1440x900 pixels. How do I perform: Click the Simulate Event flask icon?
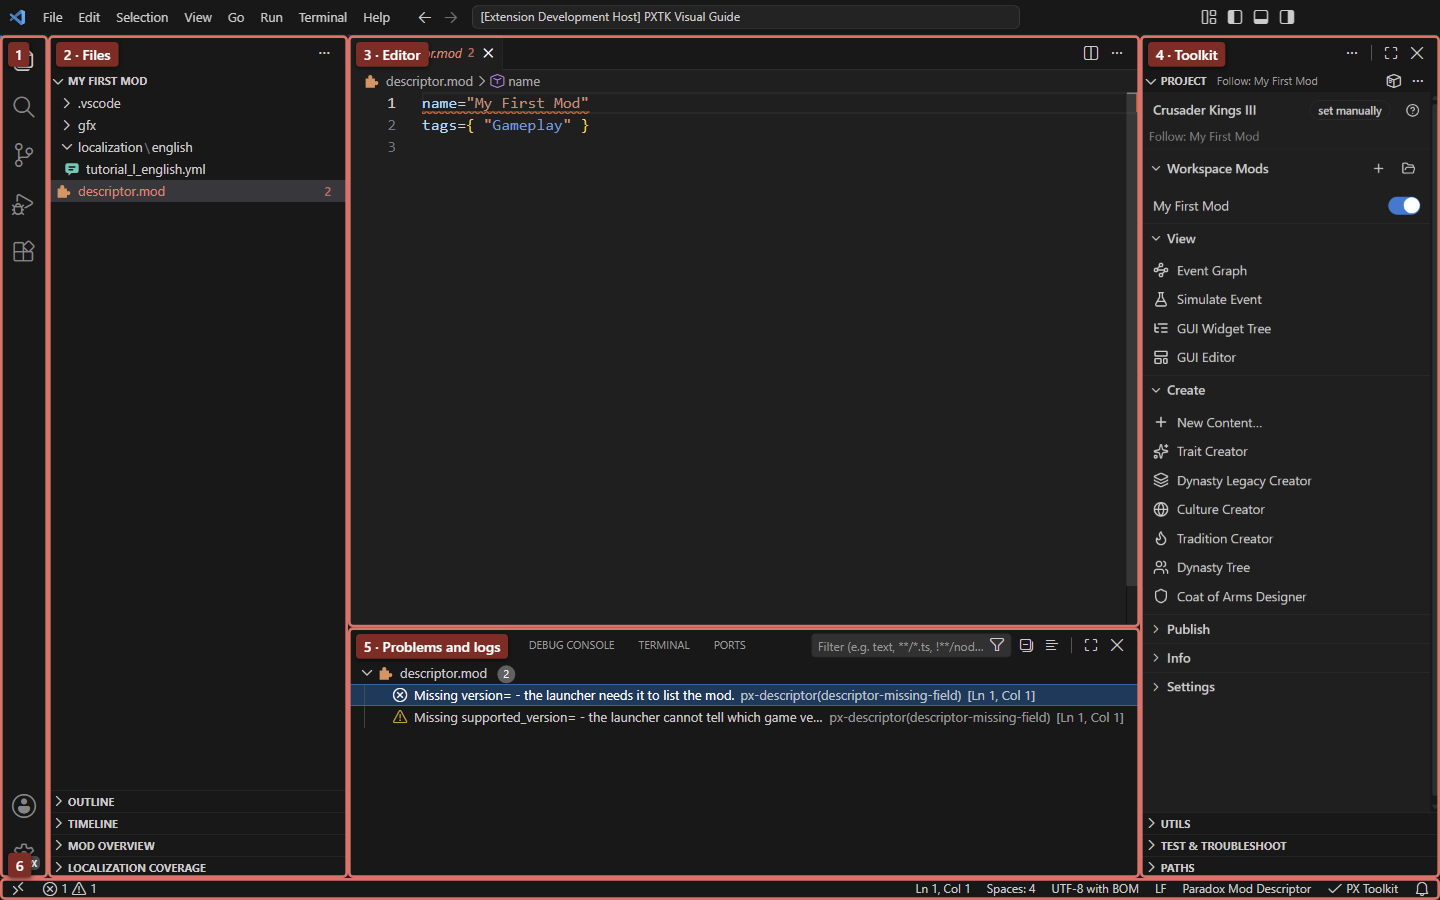click(x=1161, y=299)
